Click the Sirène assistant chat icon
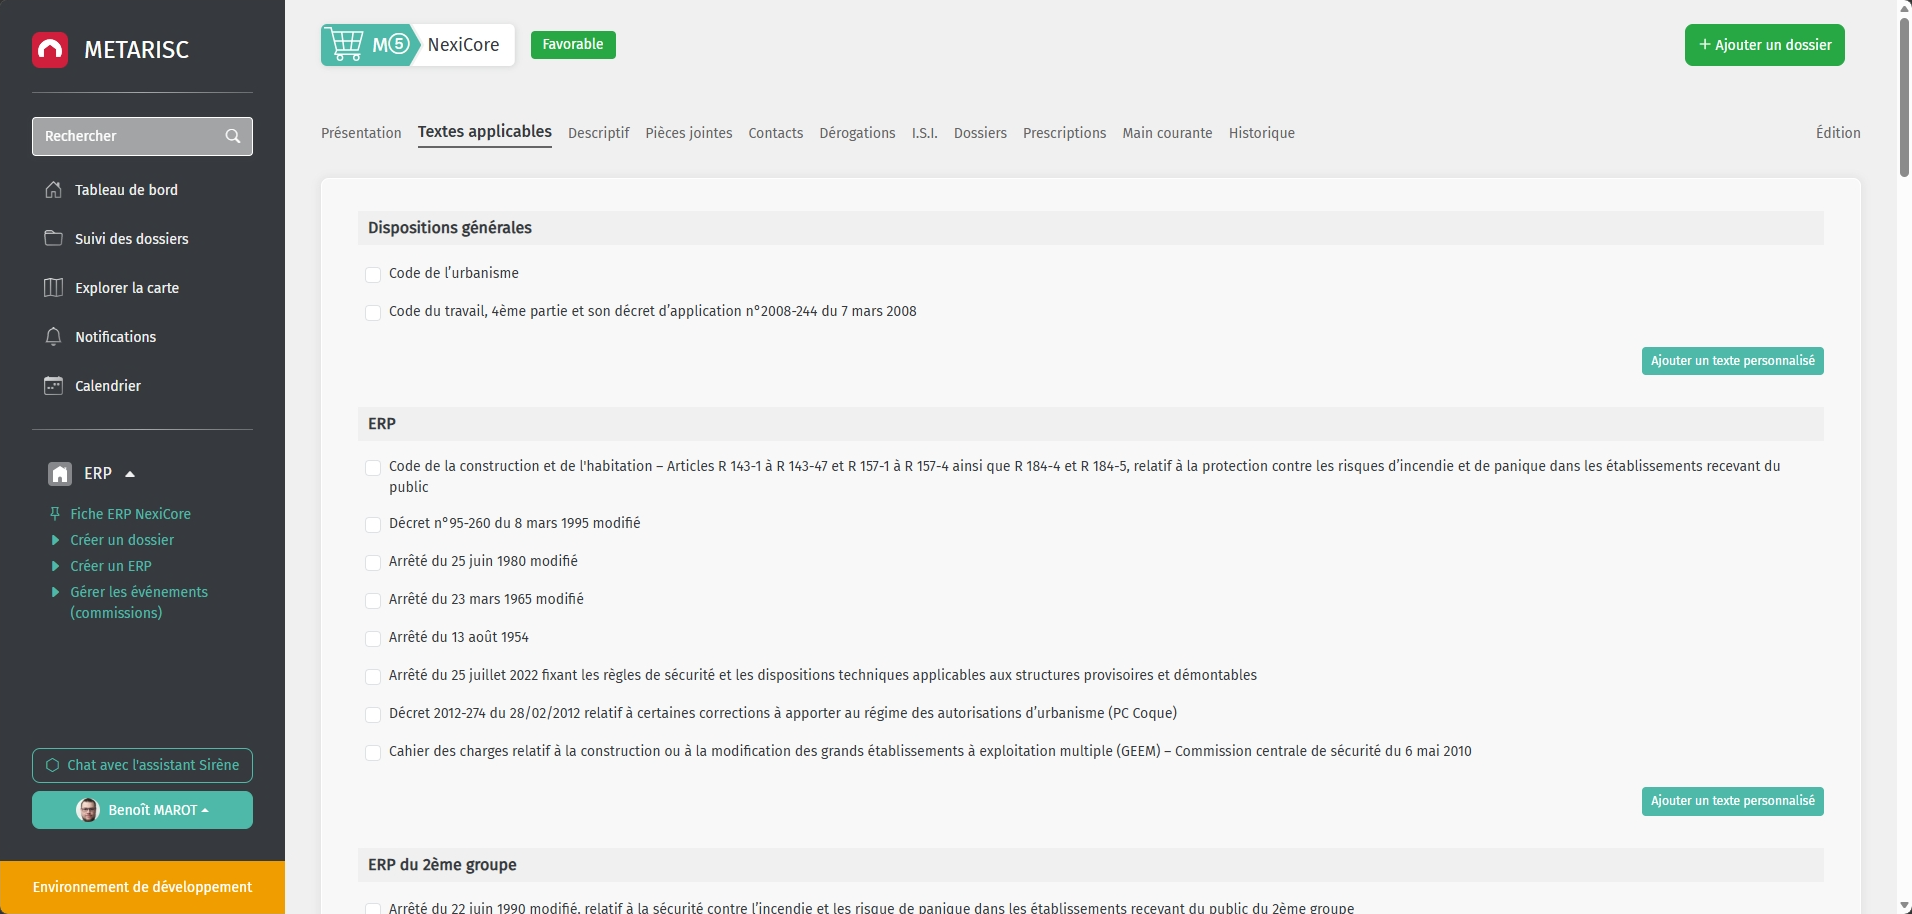1912x914 pixels. point(53,765)
